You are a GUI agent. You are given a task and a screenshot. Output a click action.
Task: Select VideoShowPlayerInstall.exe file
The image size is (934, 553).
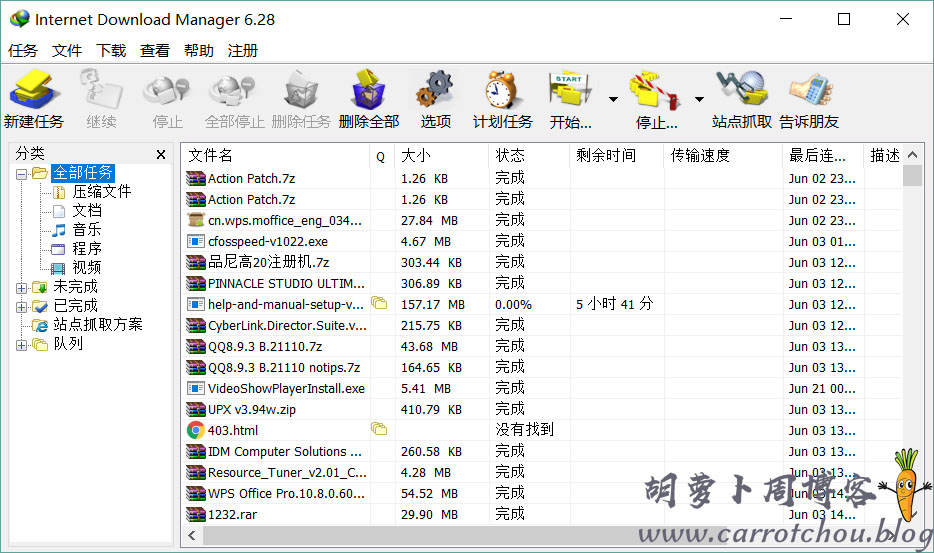(x=286, y=389)
